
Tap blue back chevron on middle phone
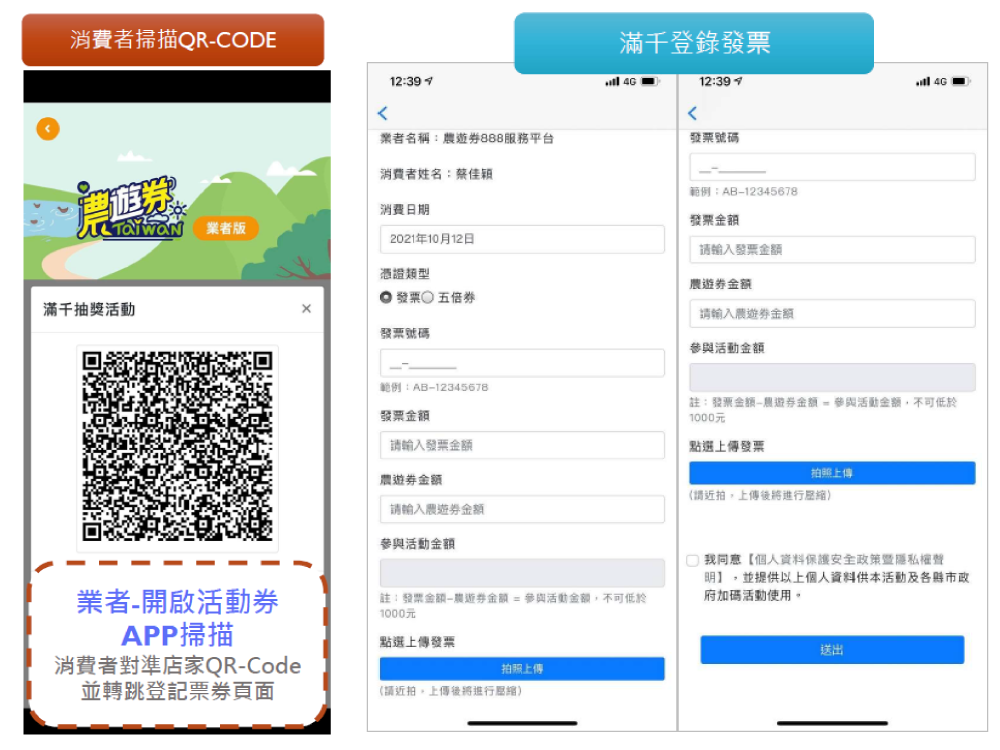click(x=383, y=113)
